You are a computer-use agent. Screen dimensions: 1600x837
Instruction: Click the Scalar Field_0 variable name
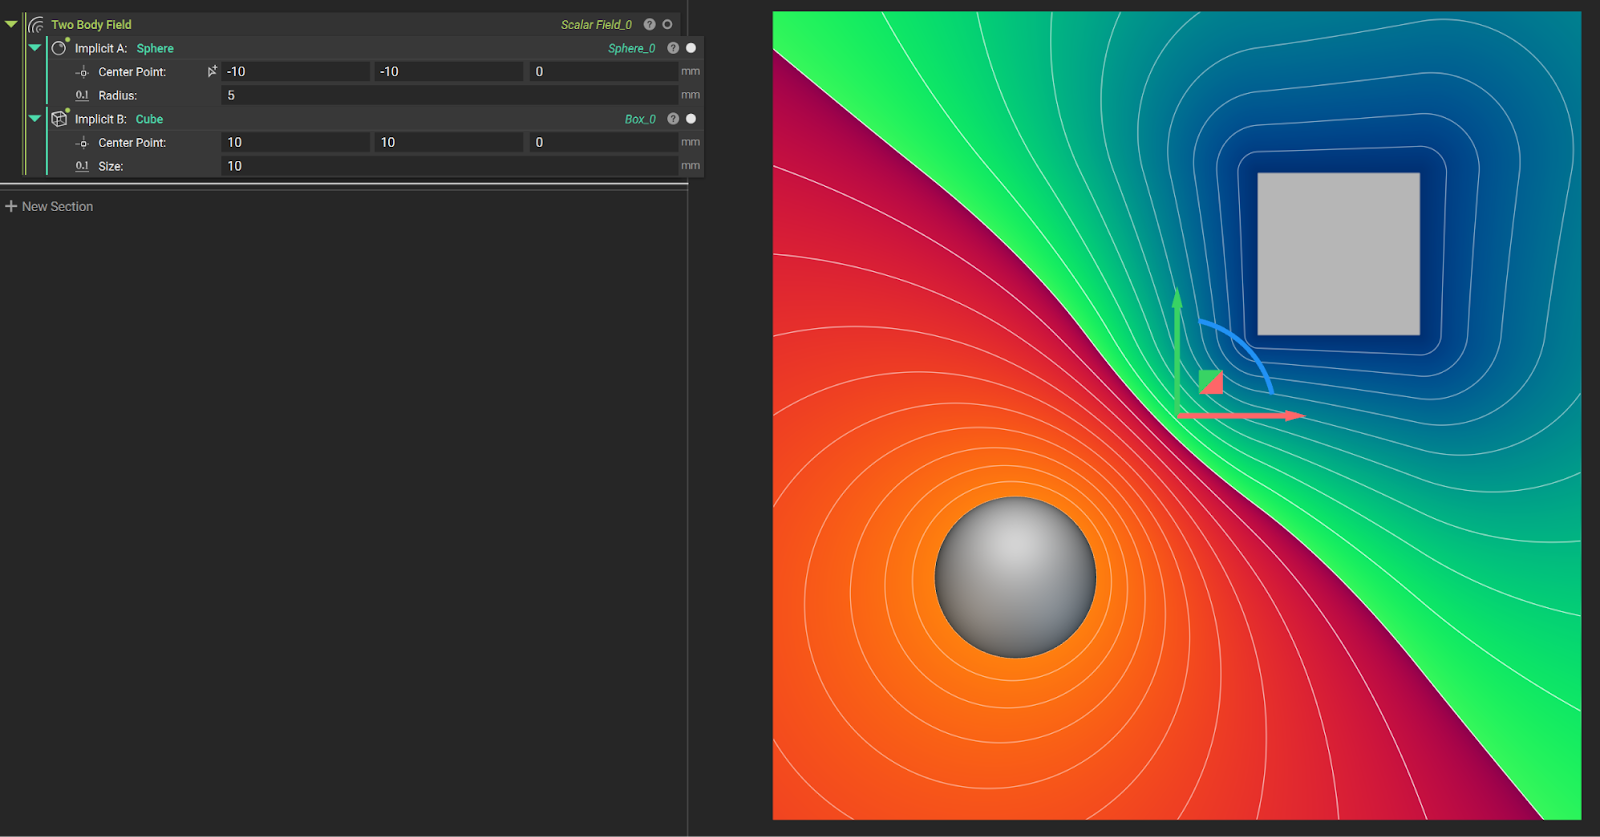click(x=596, y=24)
